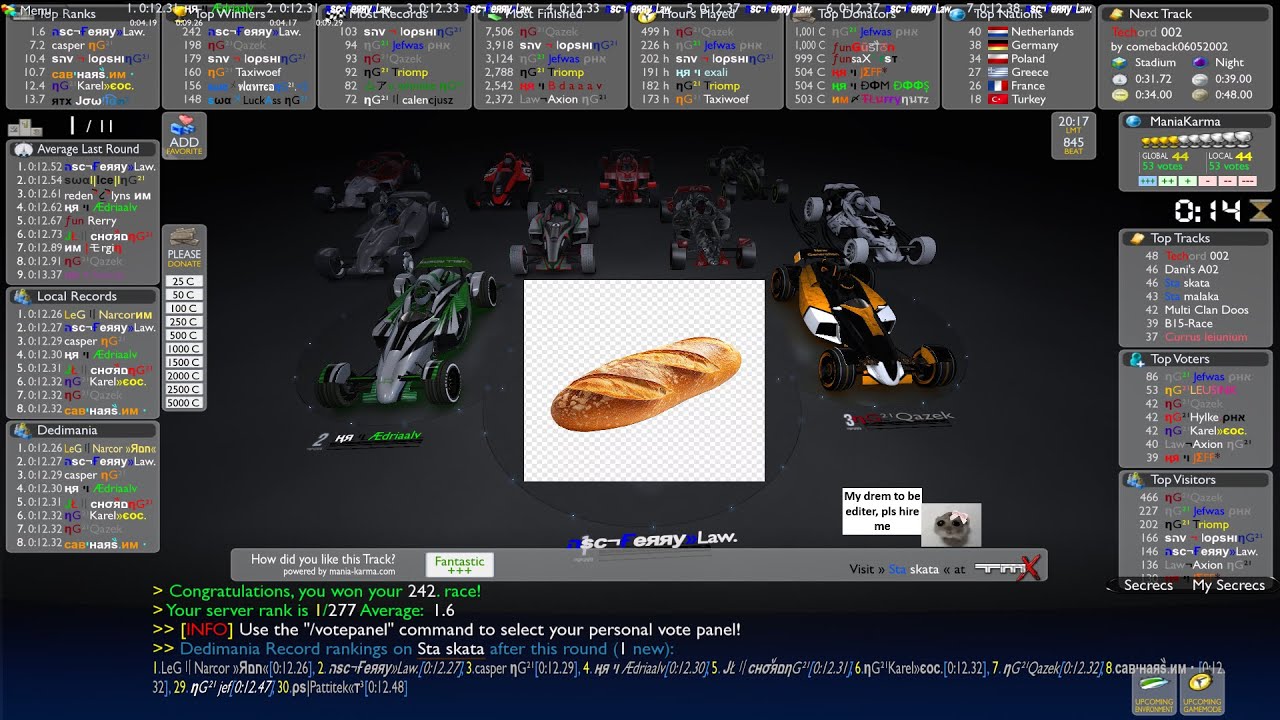Open the Top Tracks widget title
This screenshot has width=1280, height=720.
[1180, 238]
